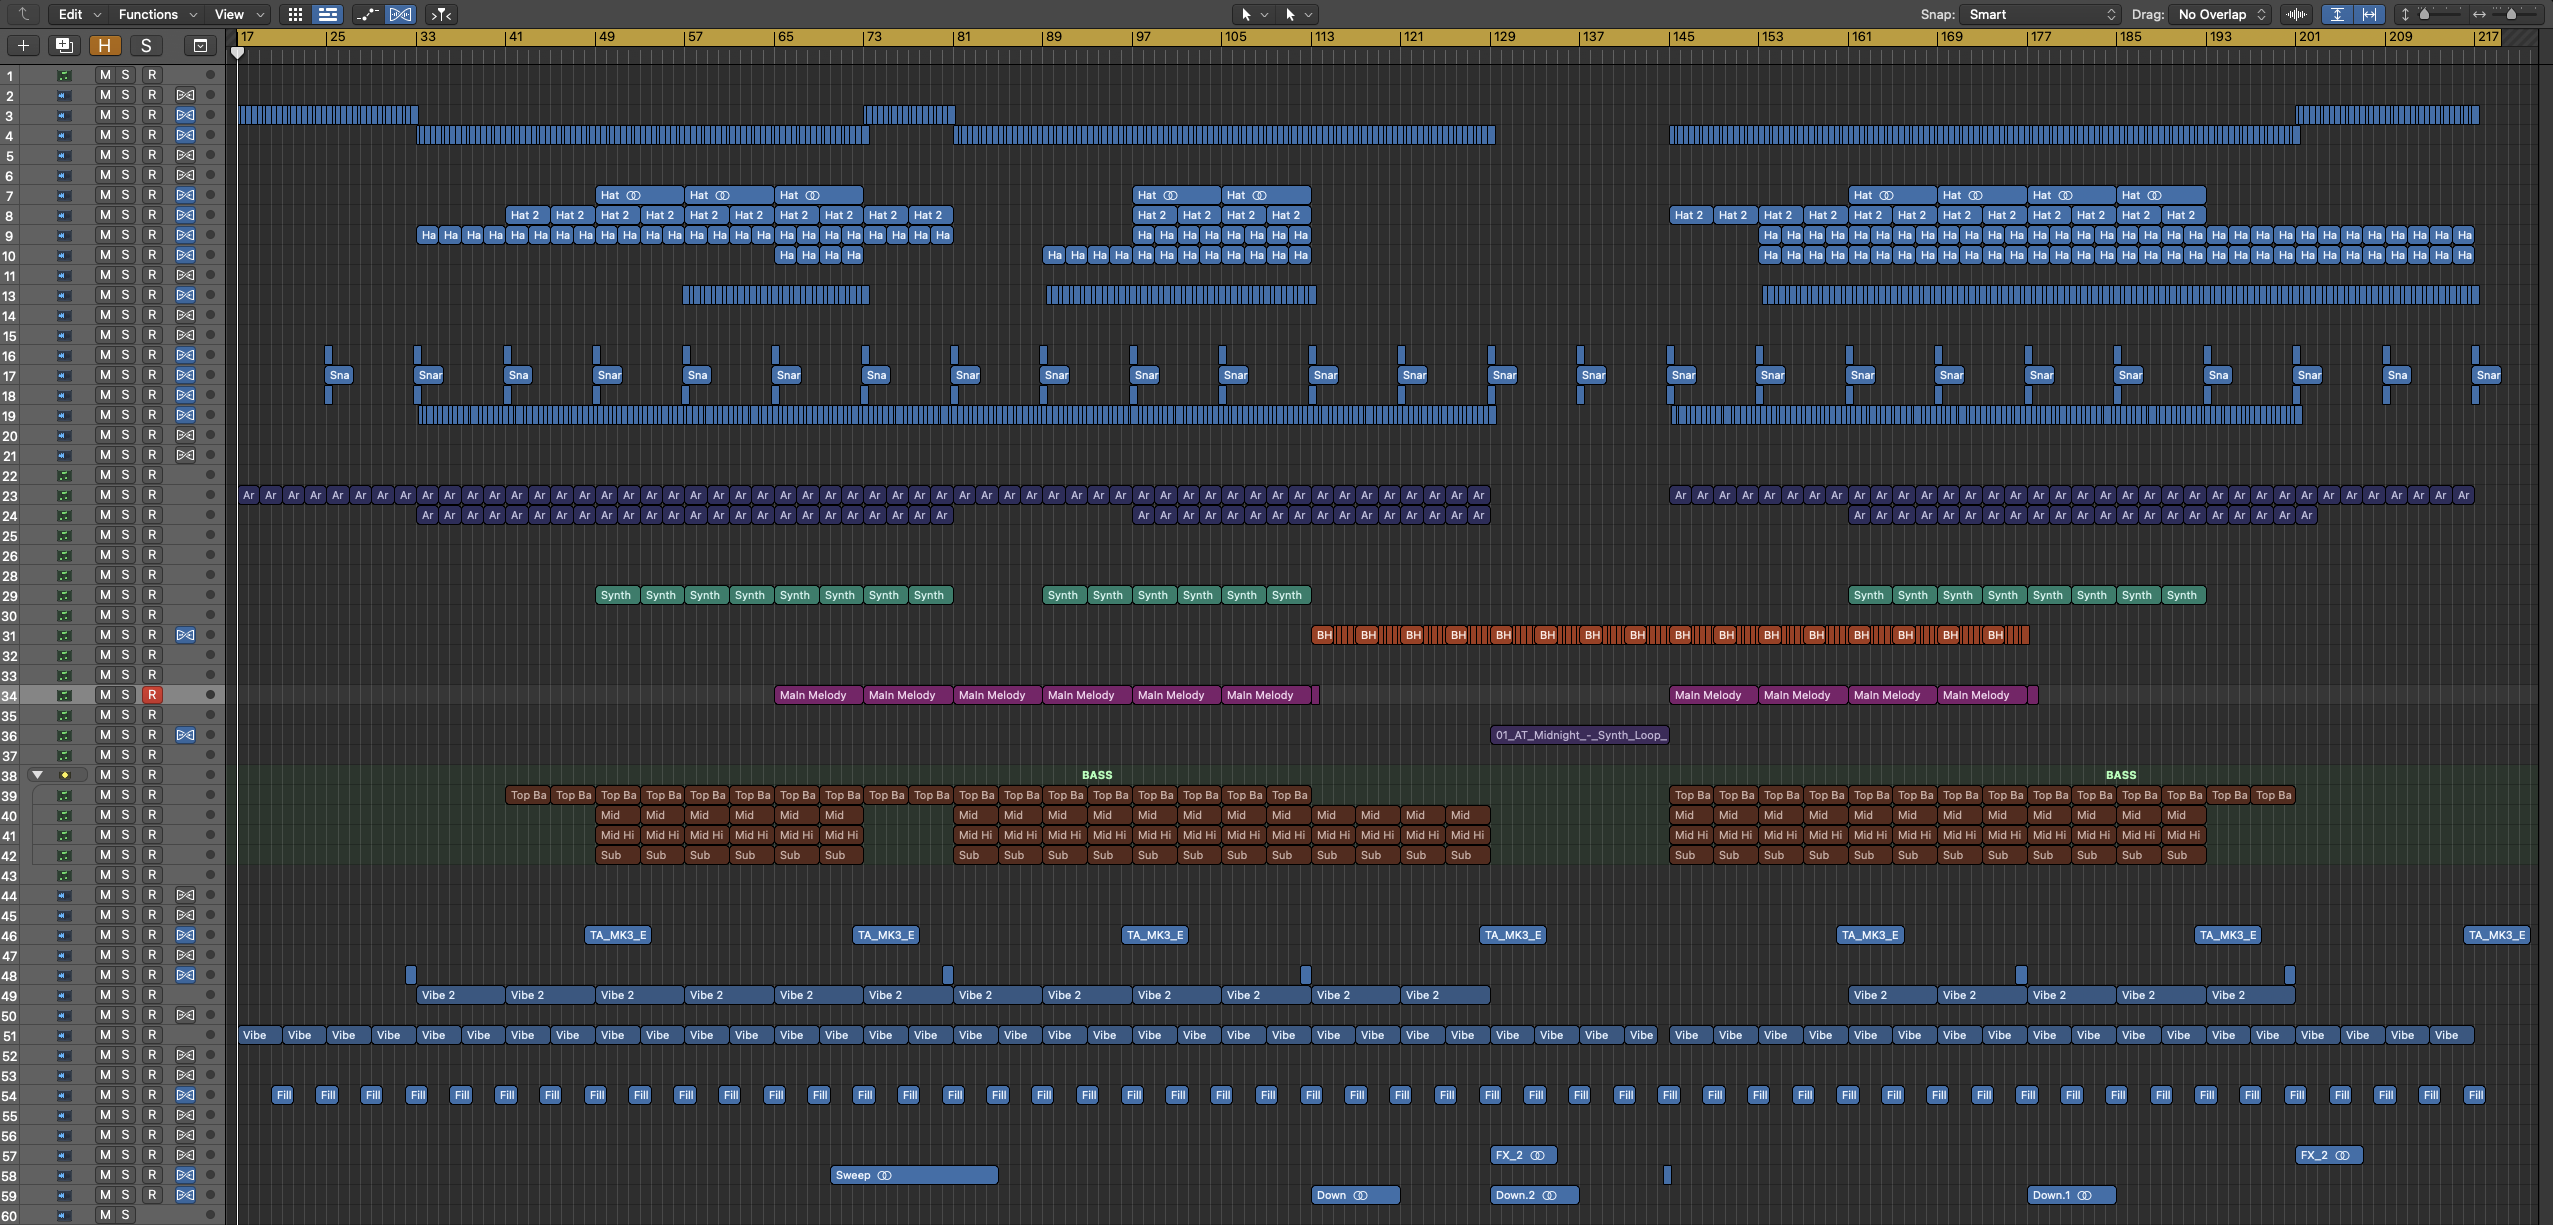2553x1225 pixels.
Task: Click the track header options popup icon
Action: 200,45
